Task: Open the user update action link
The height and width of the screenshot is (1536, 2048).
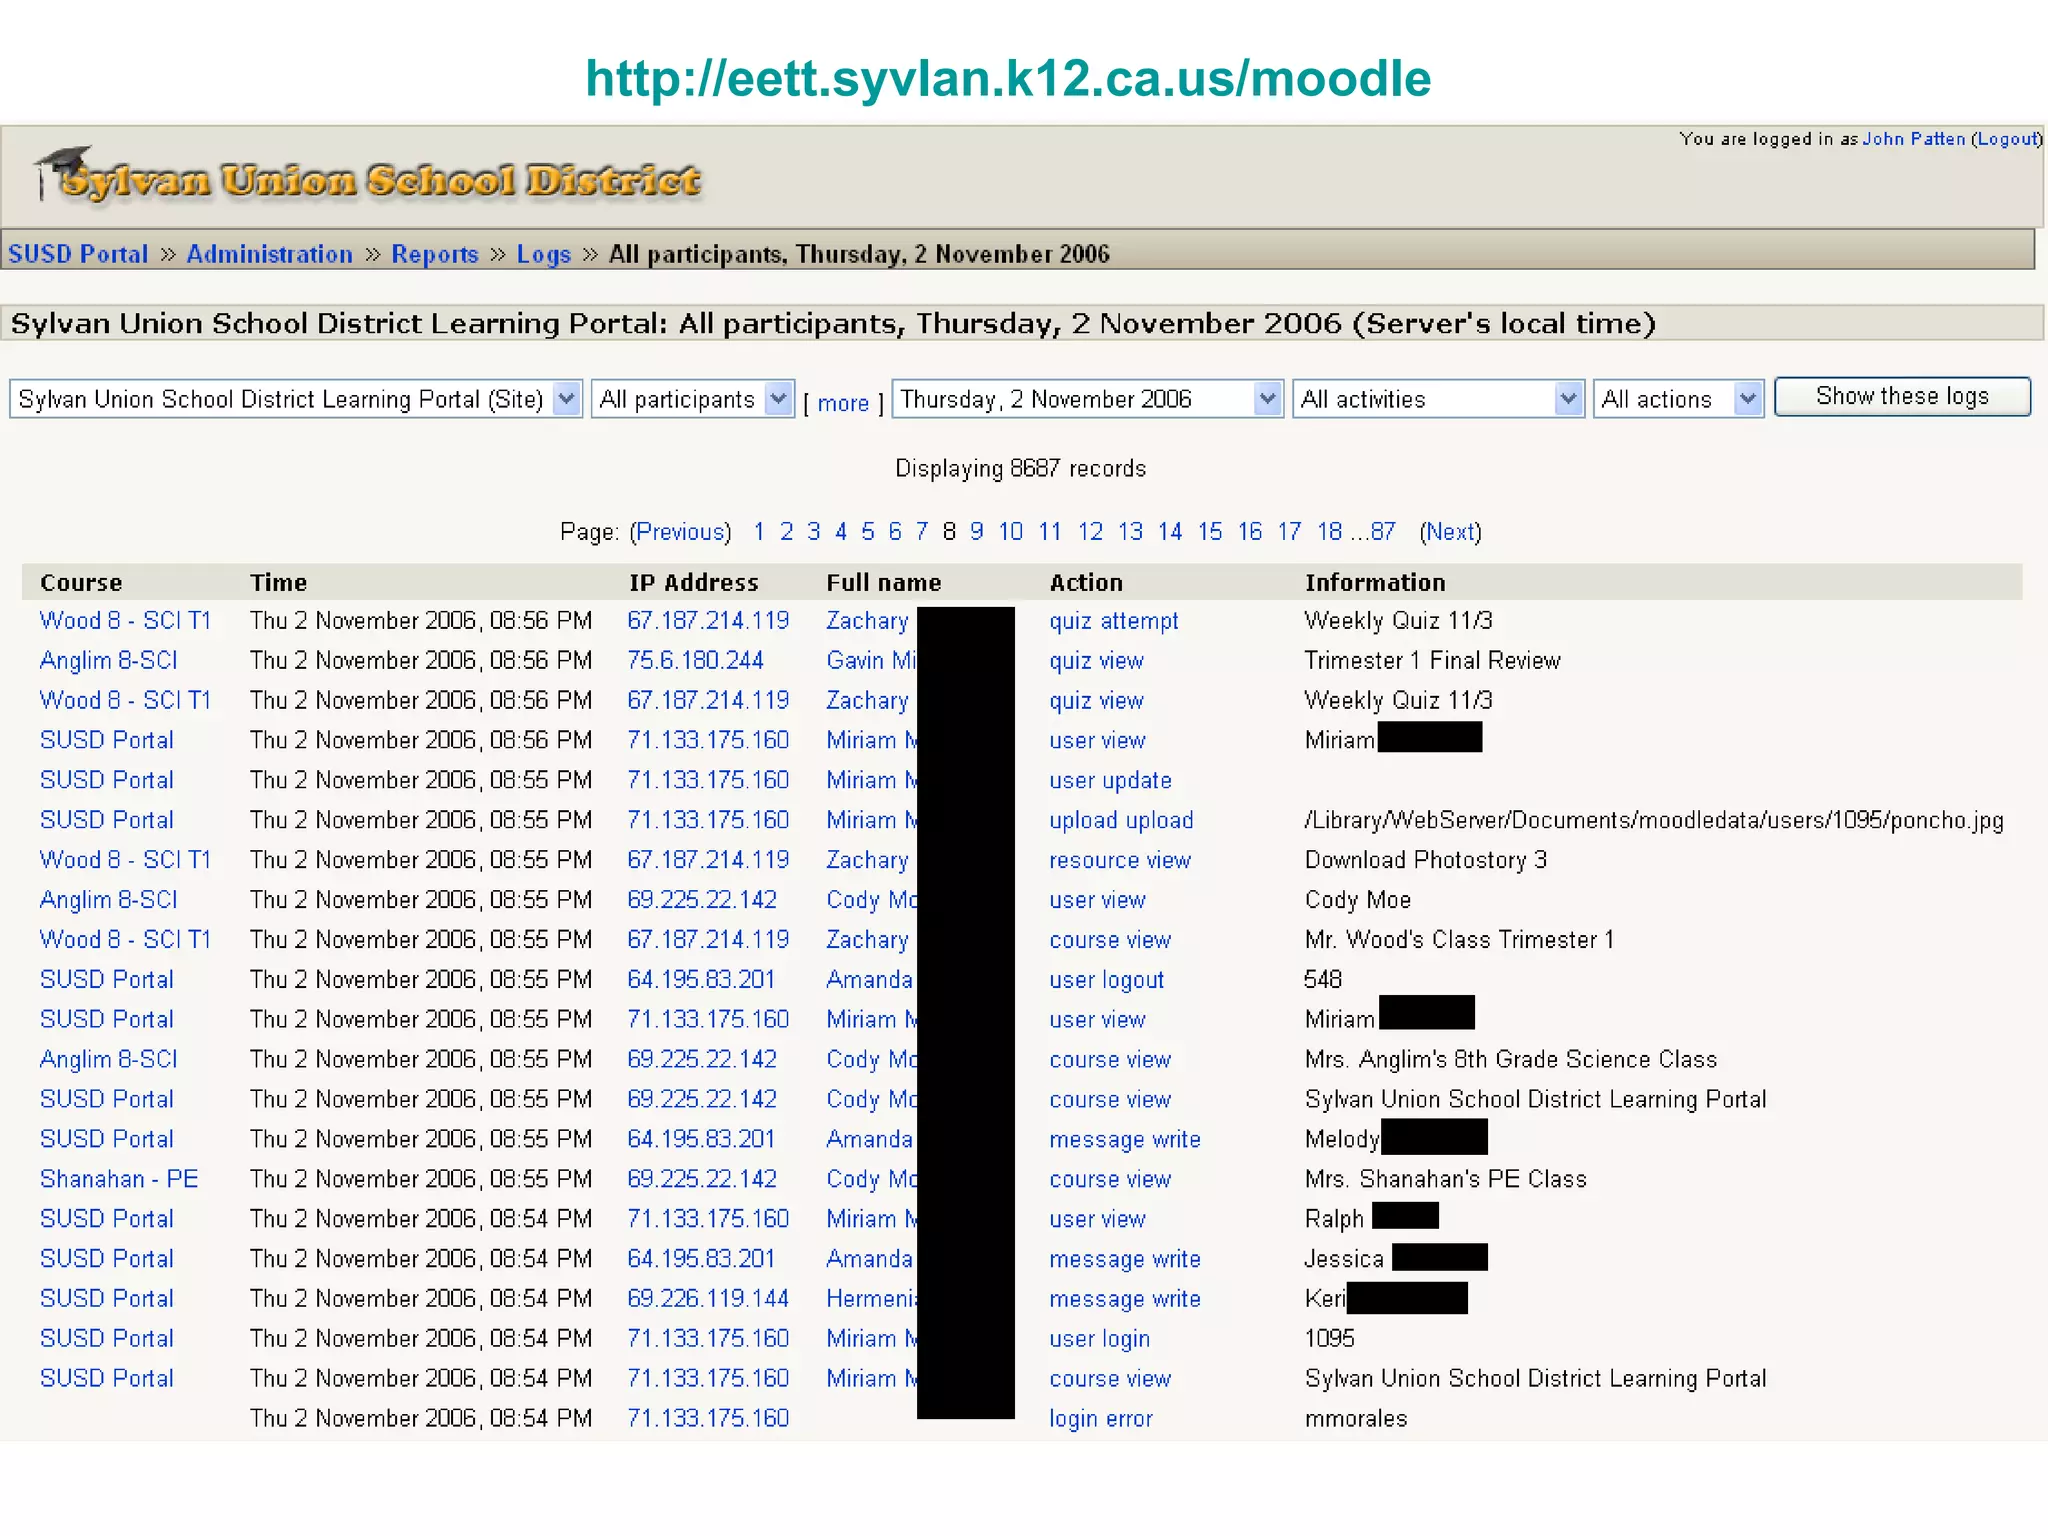Action: tap(1110, 780)
